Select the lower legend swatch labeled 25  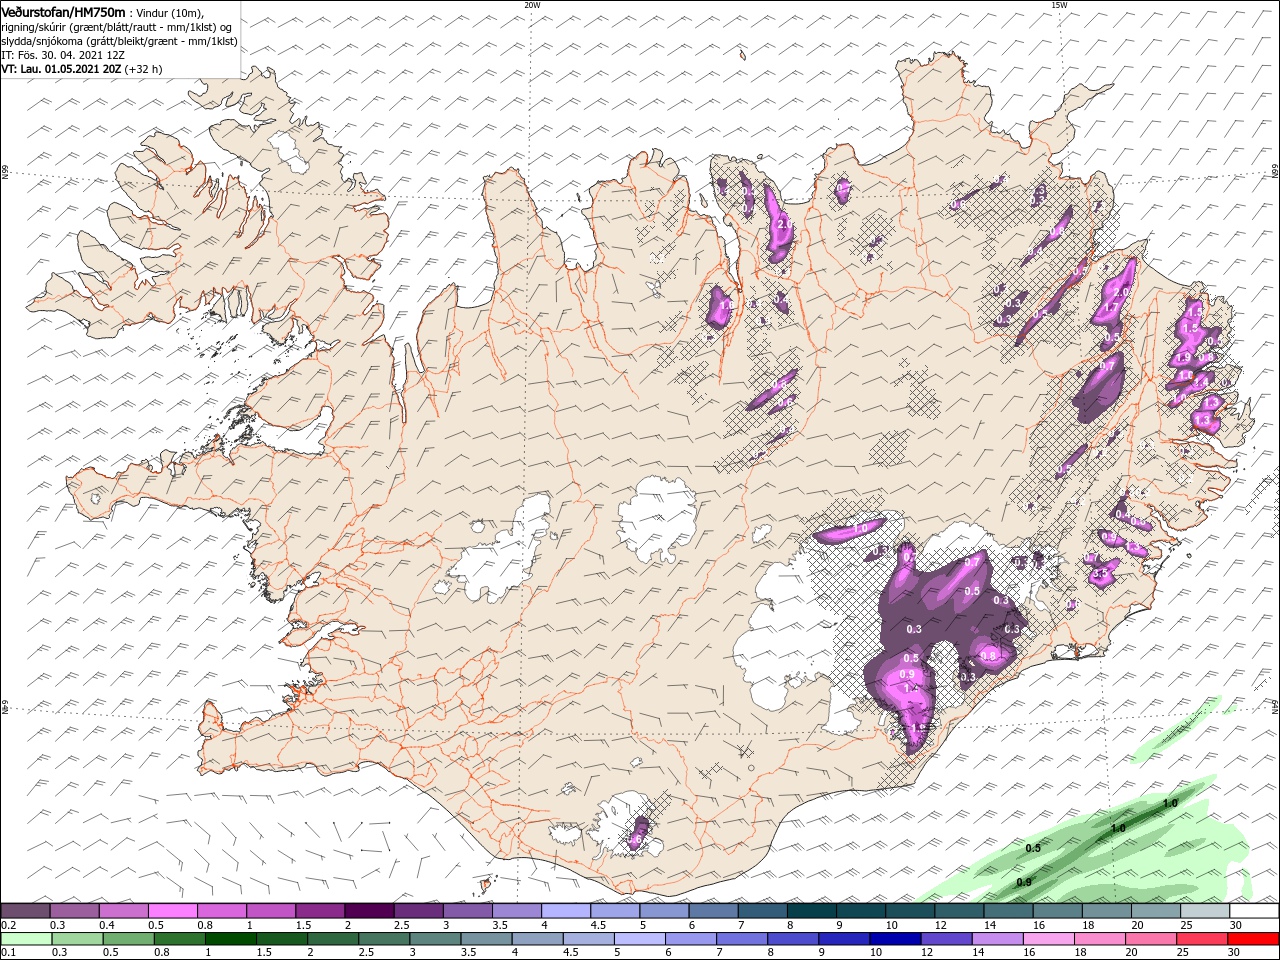point(1203,939)
